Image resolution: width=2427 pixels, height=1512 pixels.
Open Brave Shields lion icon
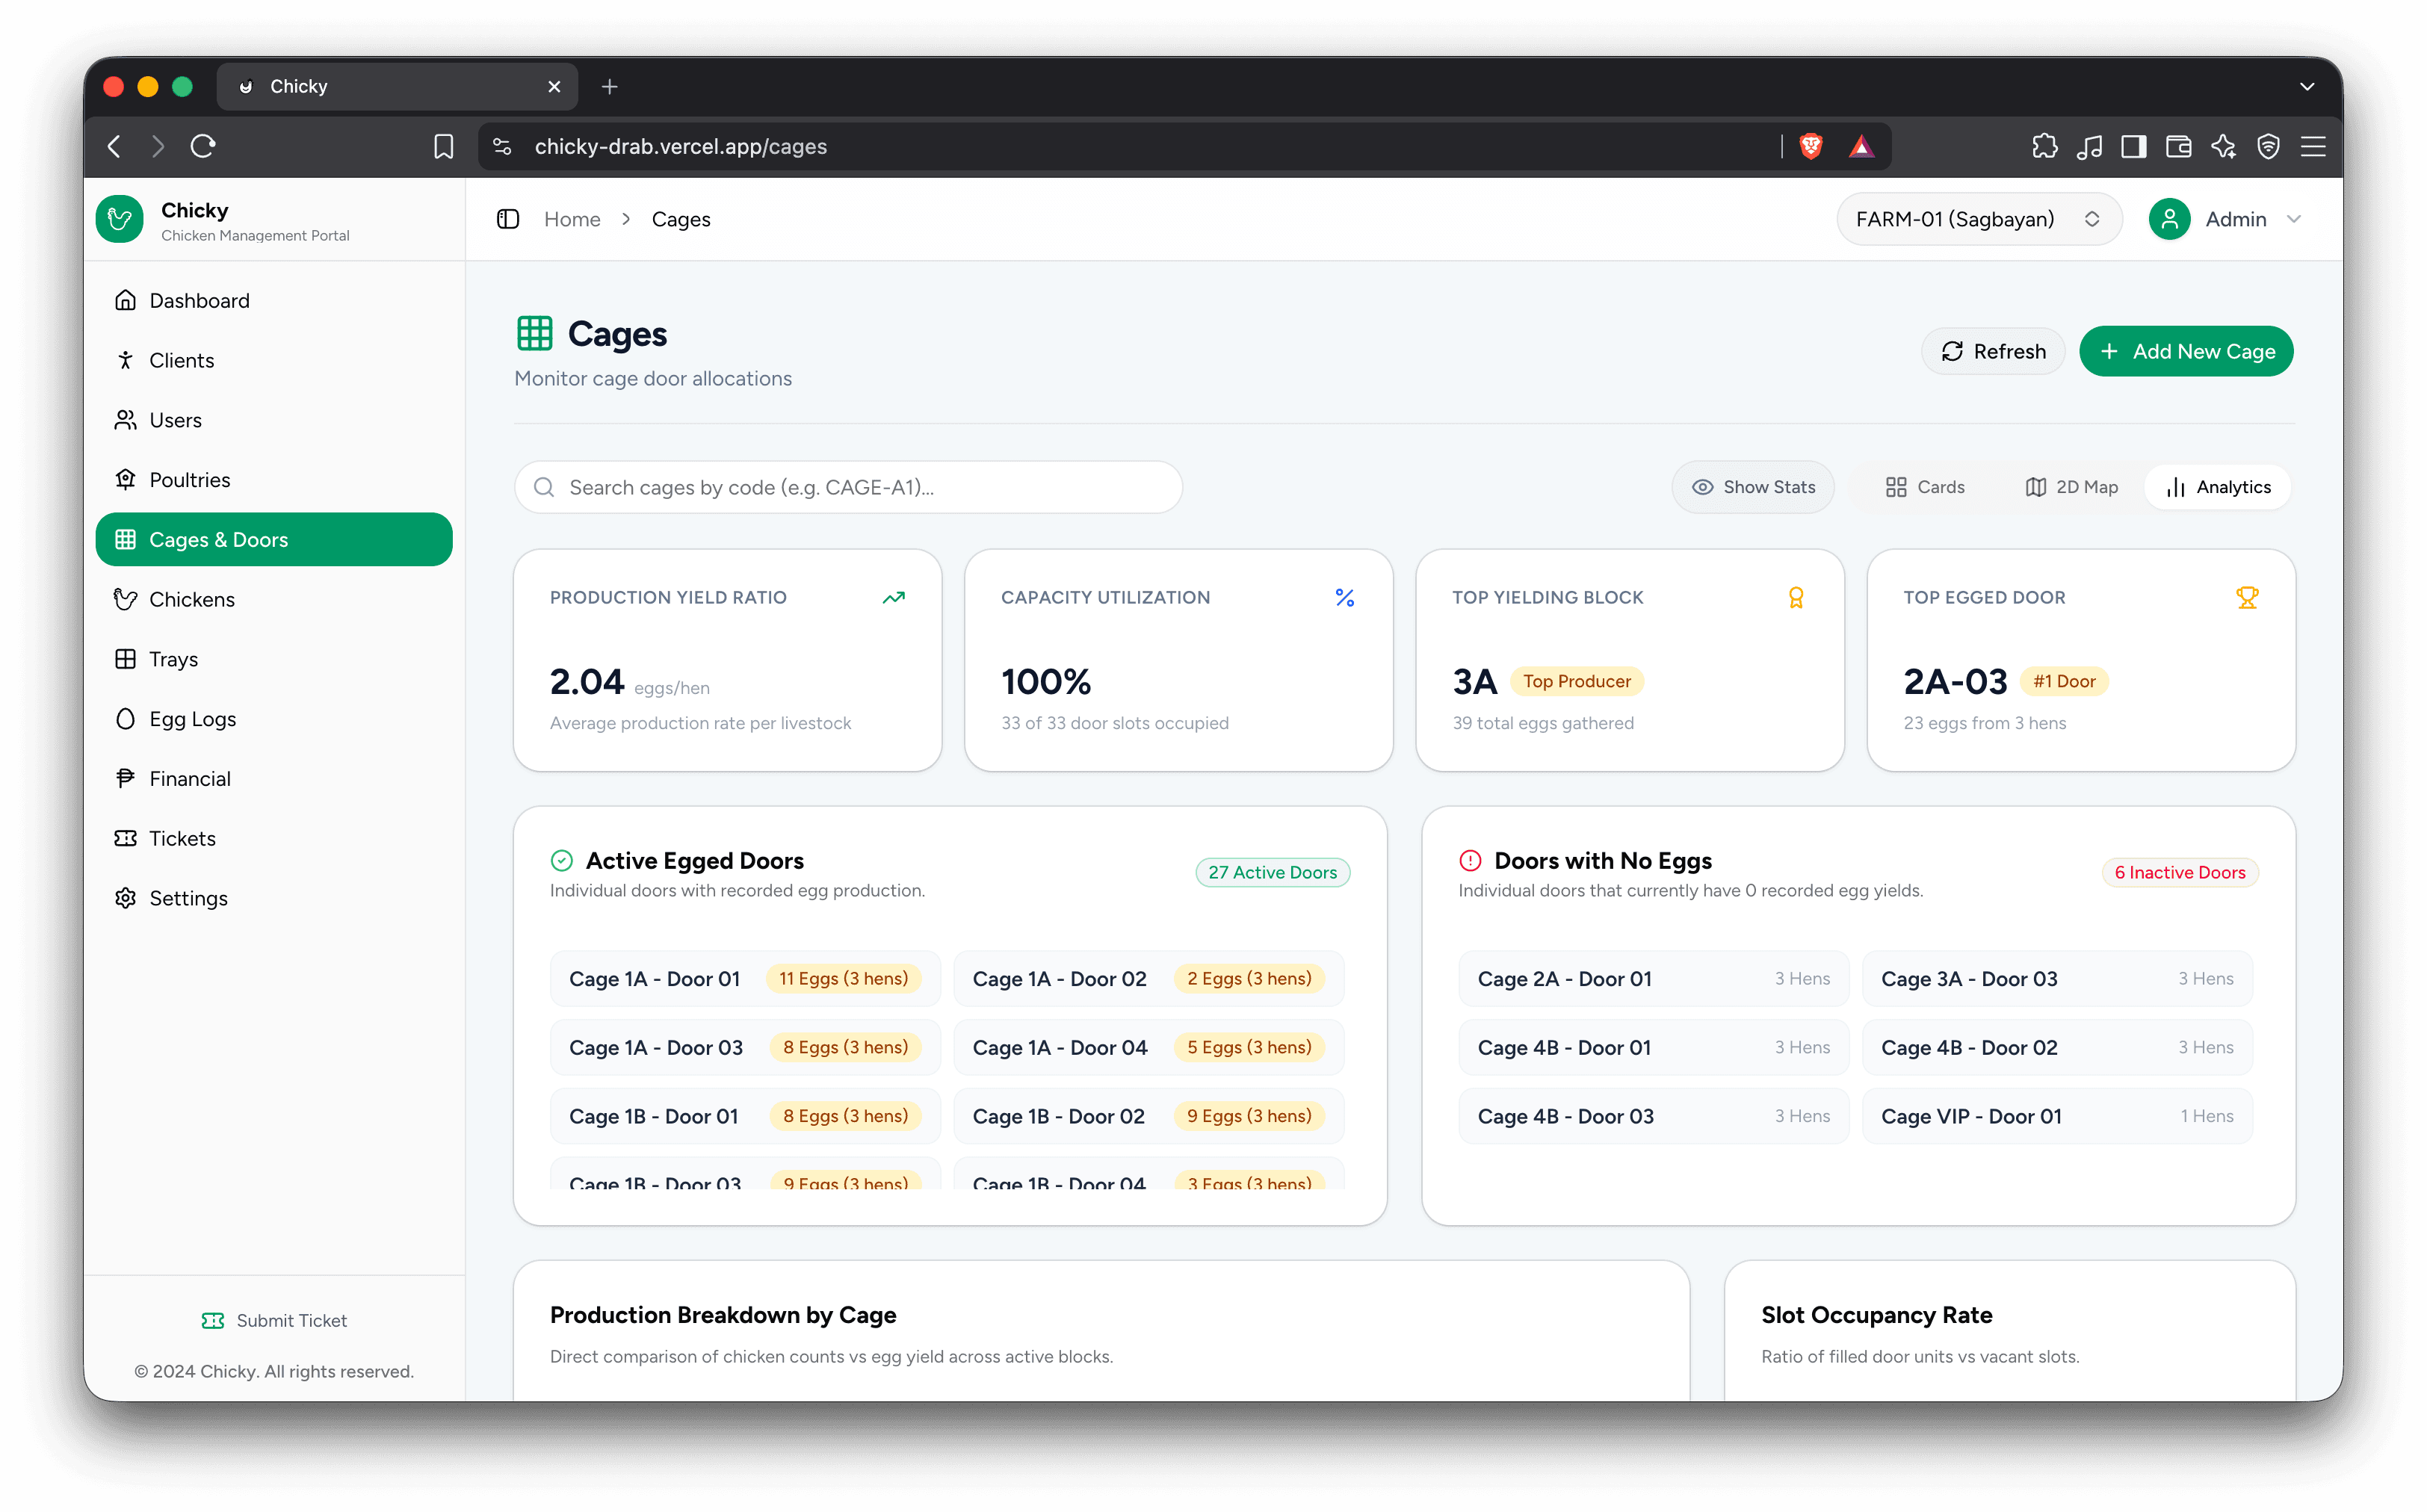coord(1810,146)
